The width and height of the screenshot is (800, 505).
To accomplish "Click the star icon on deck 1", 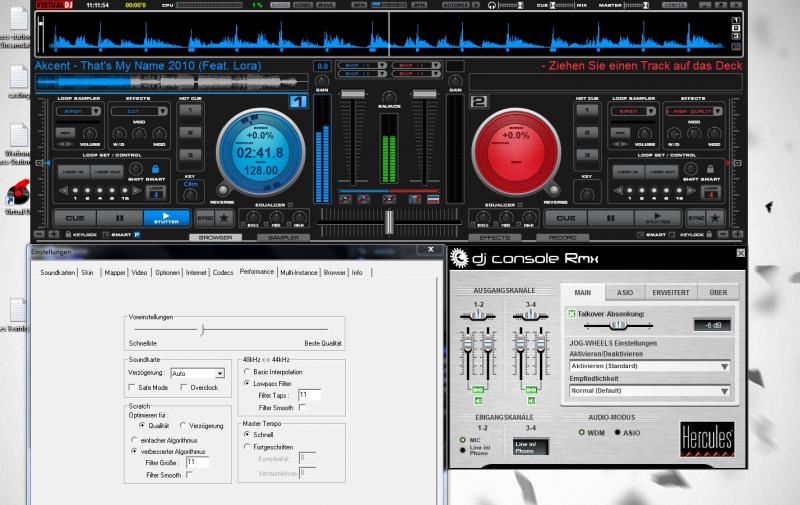I will 223,218.
